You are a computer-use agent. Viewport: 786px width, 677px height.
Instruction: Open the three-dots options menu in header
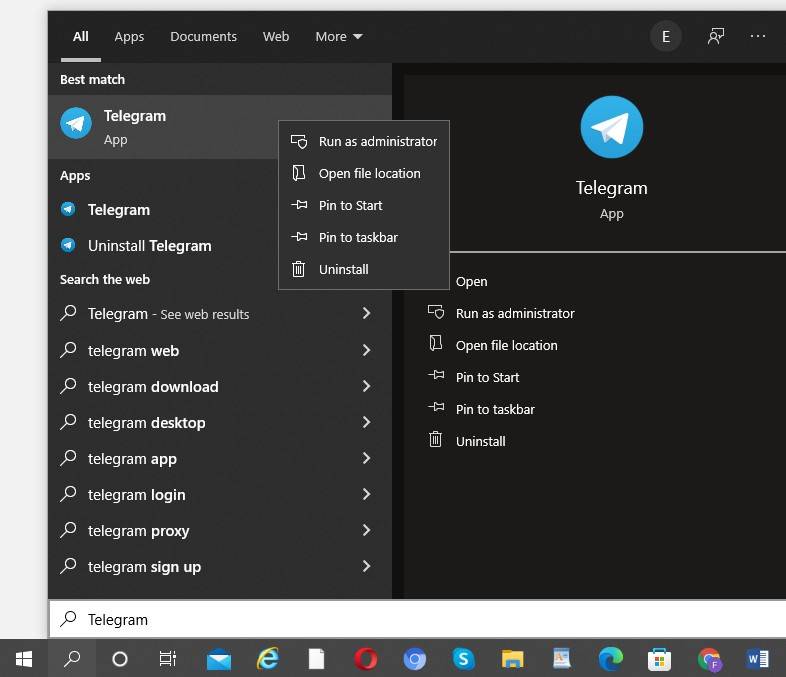pyautogui.click(x=758, y=36)
